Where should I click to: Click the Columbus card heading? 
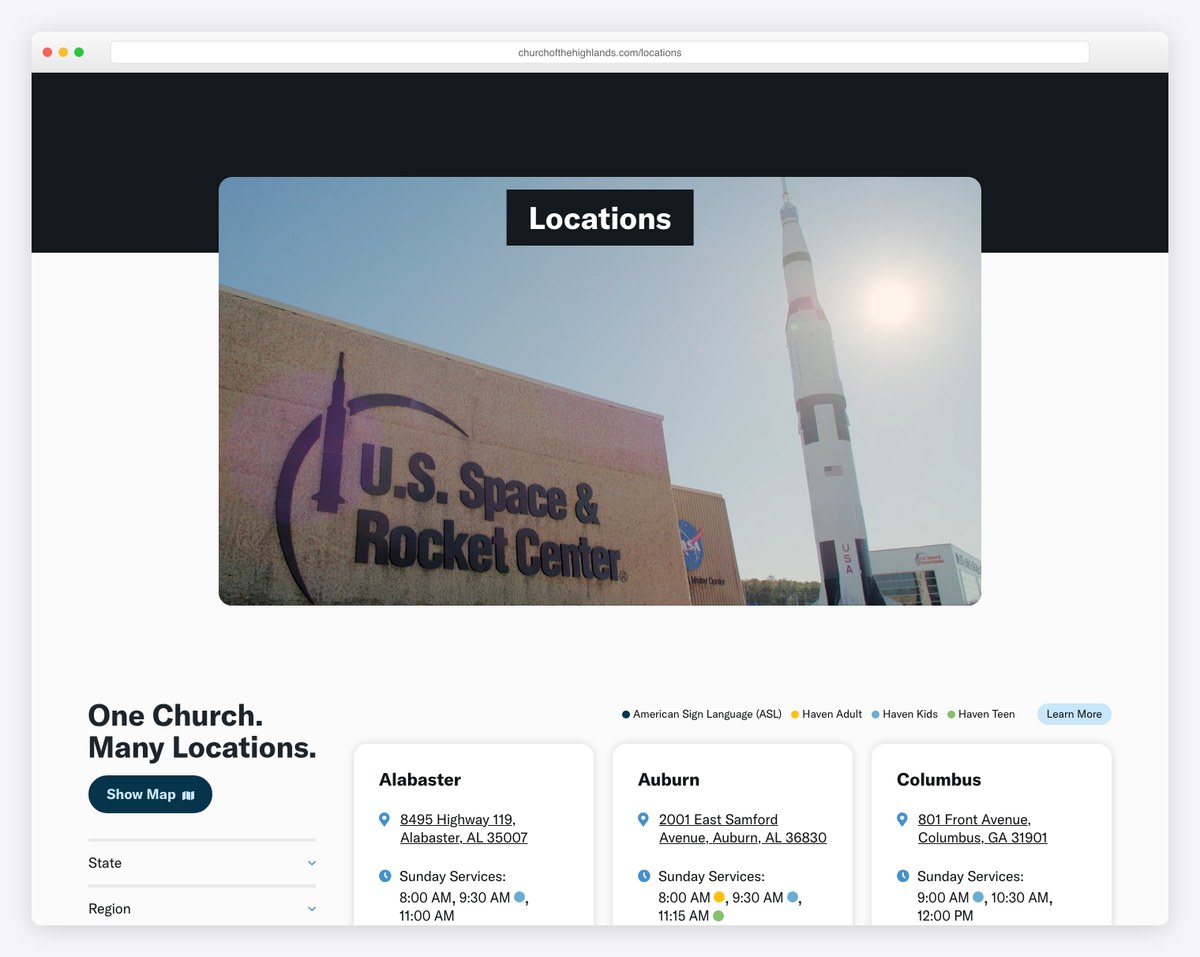(939, 779)
